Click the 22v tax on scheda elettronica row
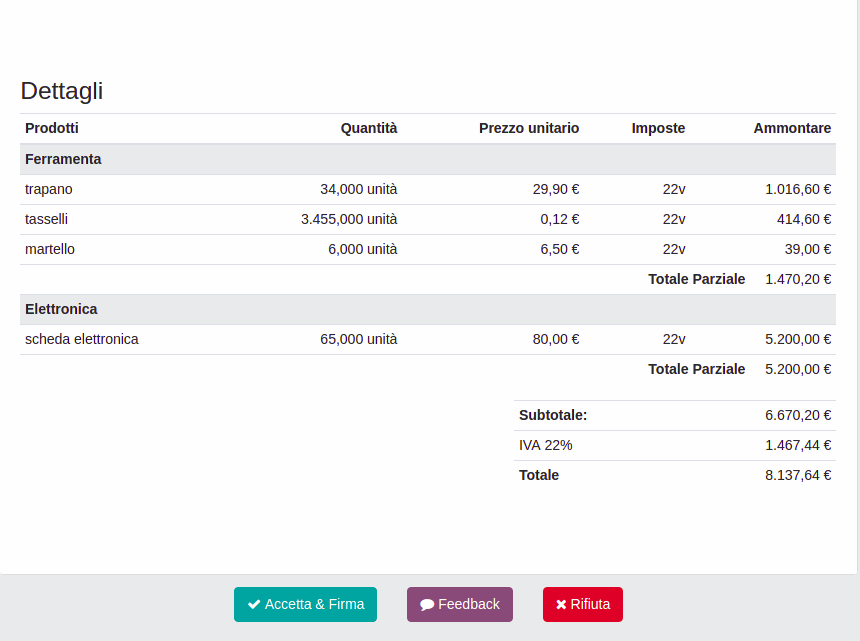The image size is (860, 641). (674, 339)
